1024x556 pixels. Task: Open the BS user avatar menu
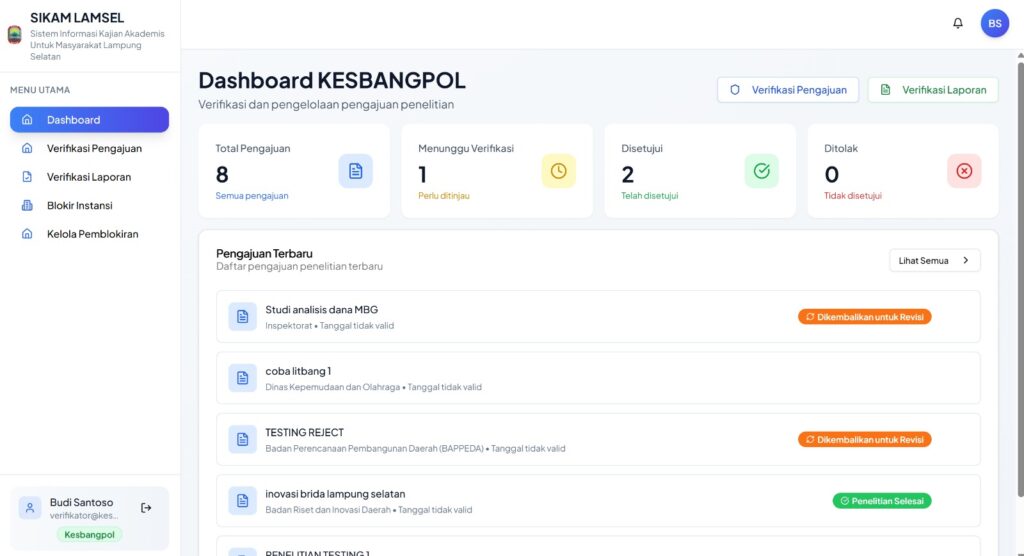click(x=994, y=23)
